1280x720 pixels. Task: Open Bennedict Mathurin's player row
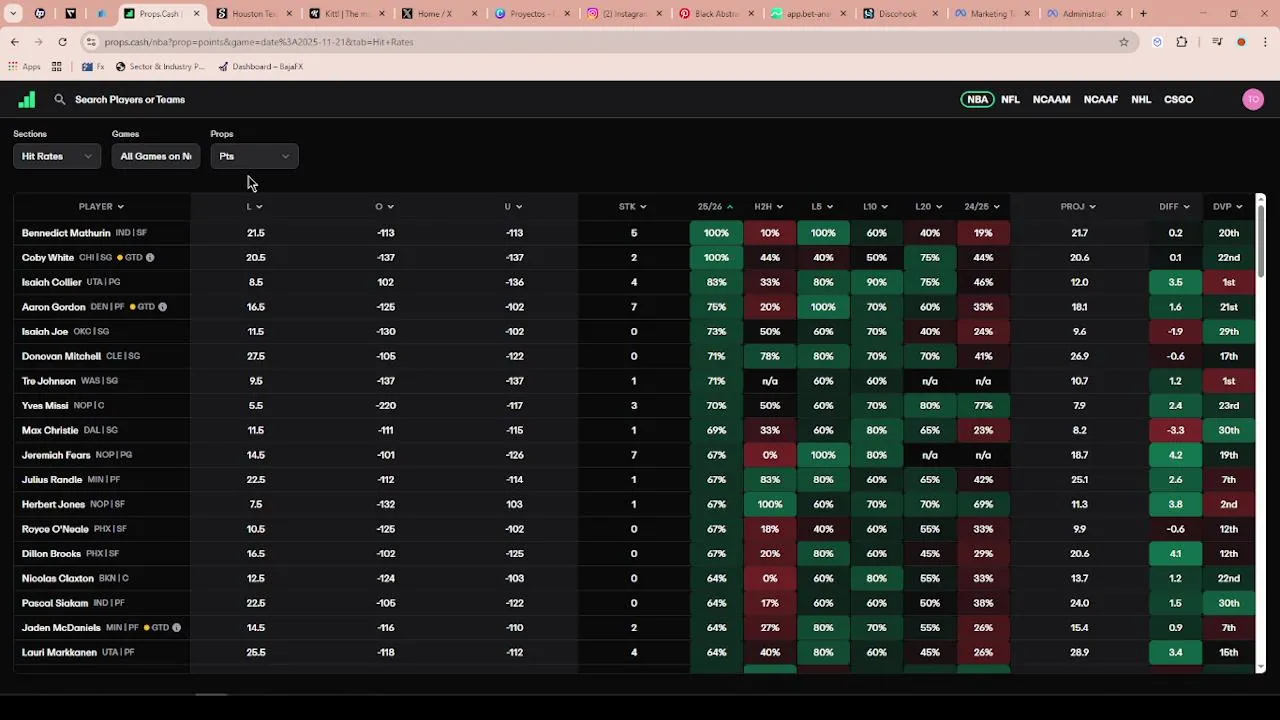coord(634,233)
